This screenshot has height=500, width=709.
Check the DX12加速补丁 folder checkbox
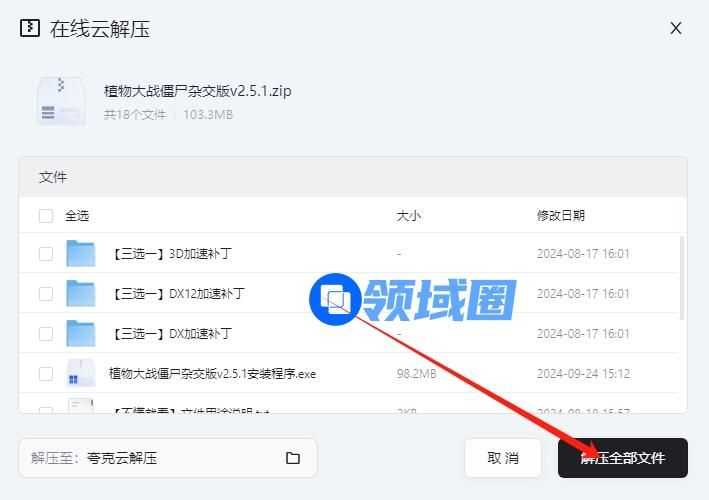point(46,294)
